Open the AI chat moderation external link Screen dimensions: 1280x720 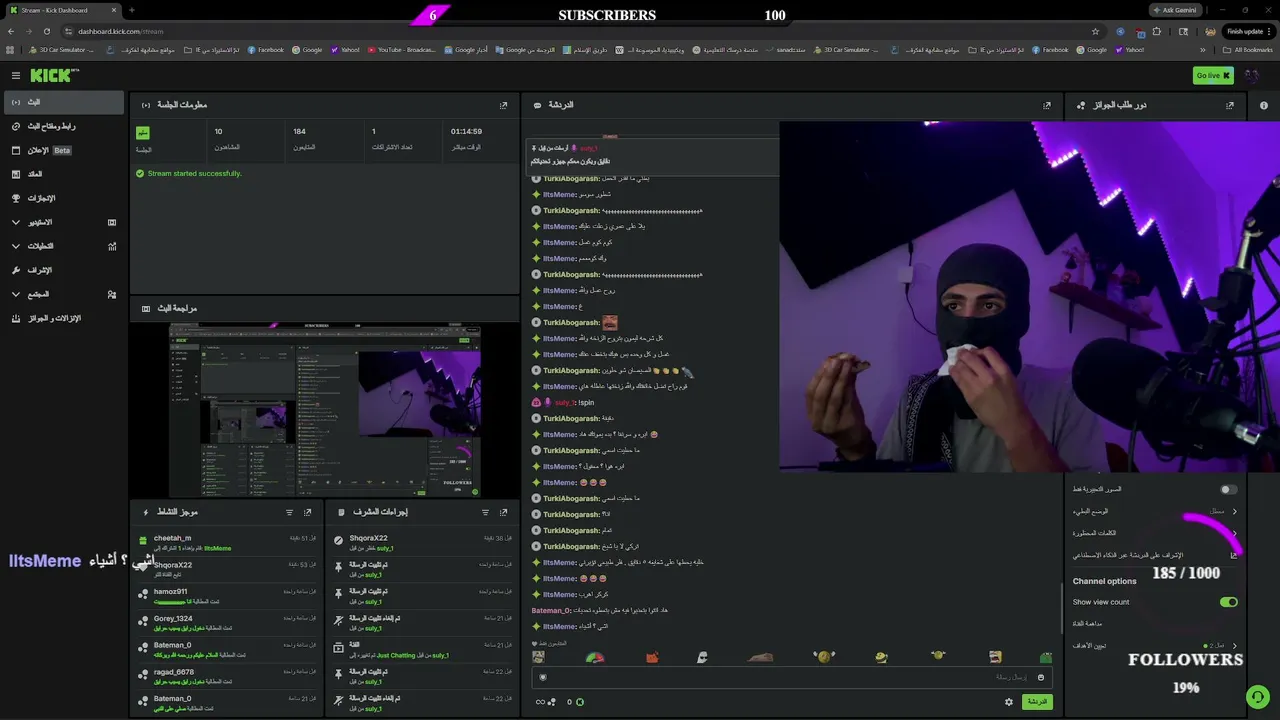point(1234,555)
